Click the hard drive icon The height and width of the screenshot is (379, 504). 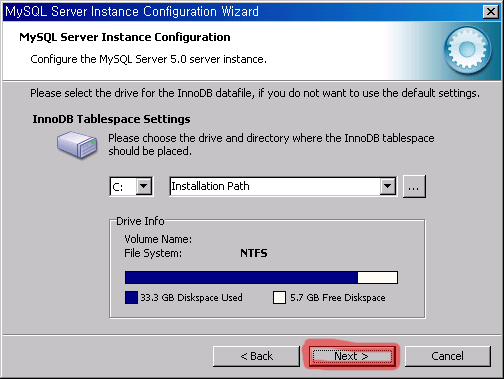(77, 145)
